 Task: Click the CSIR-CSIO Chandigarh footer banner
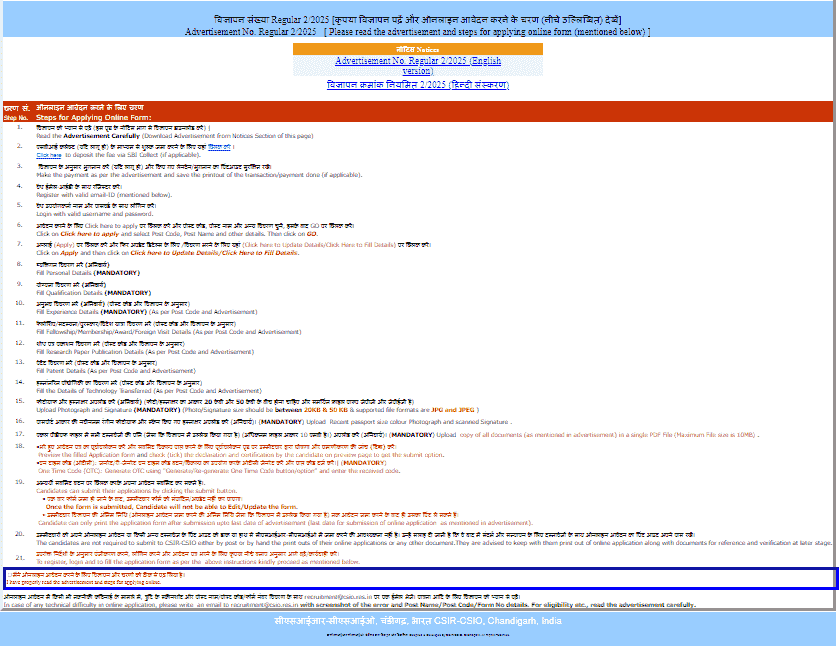417,622
